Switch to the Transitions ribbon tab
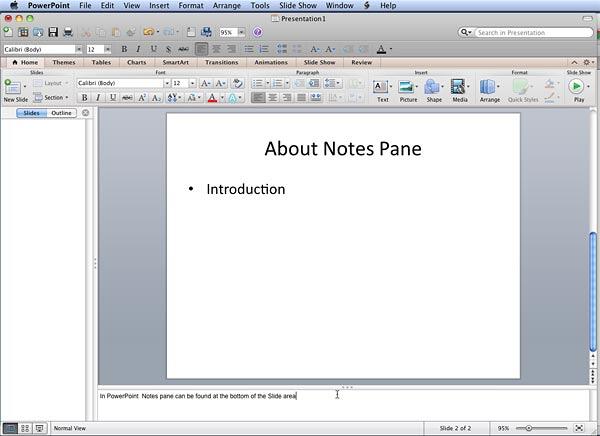The height and width of the screenshot is (436, 600). coord(221,62)
